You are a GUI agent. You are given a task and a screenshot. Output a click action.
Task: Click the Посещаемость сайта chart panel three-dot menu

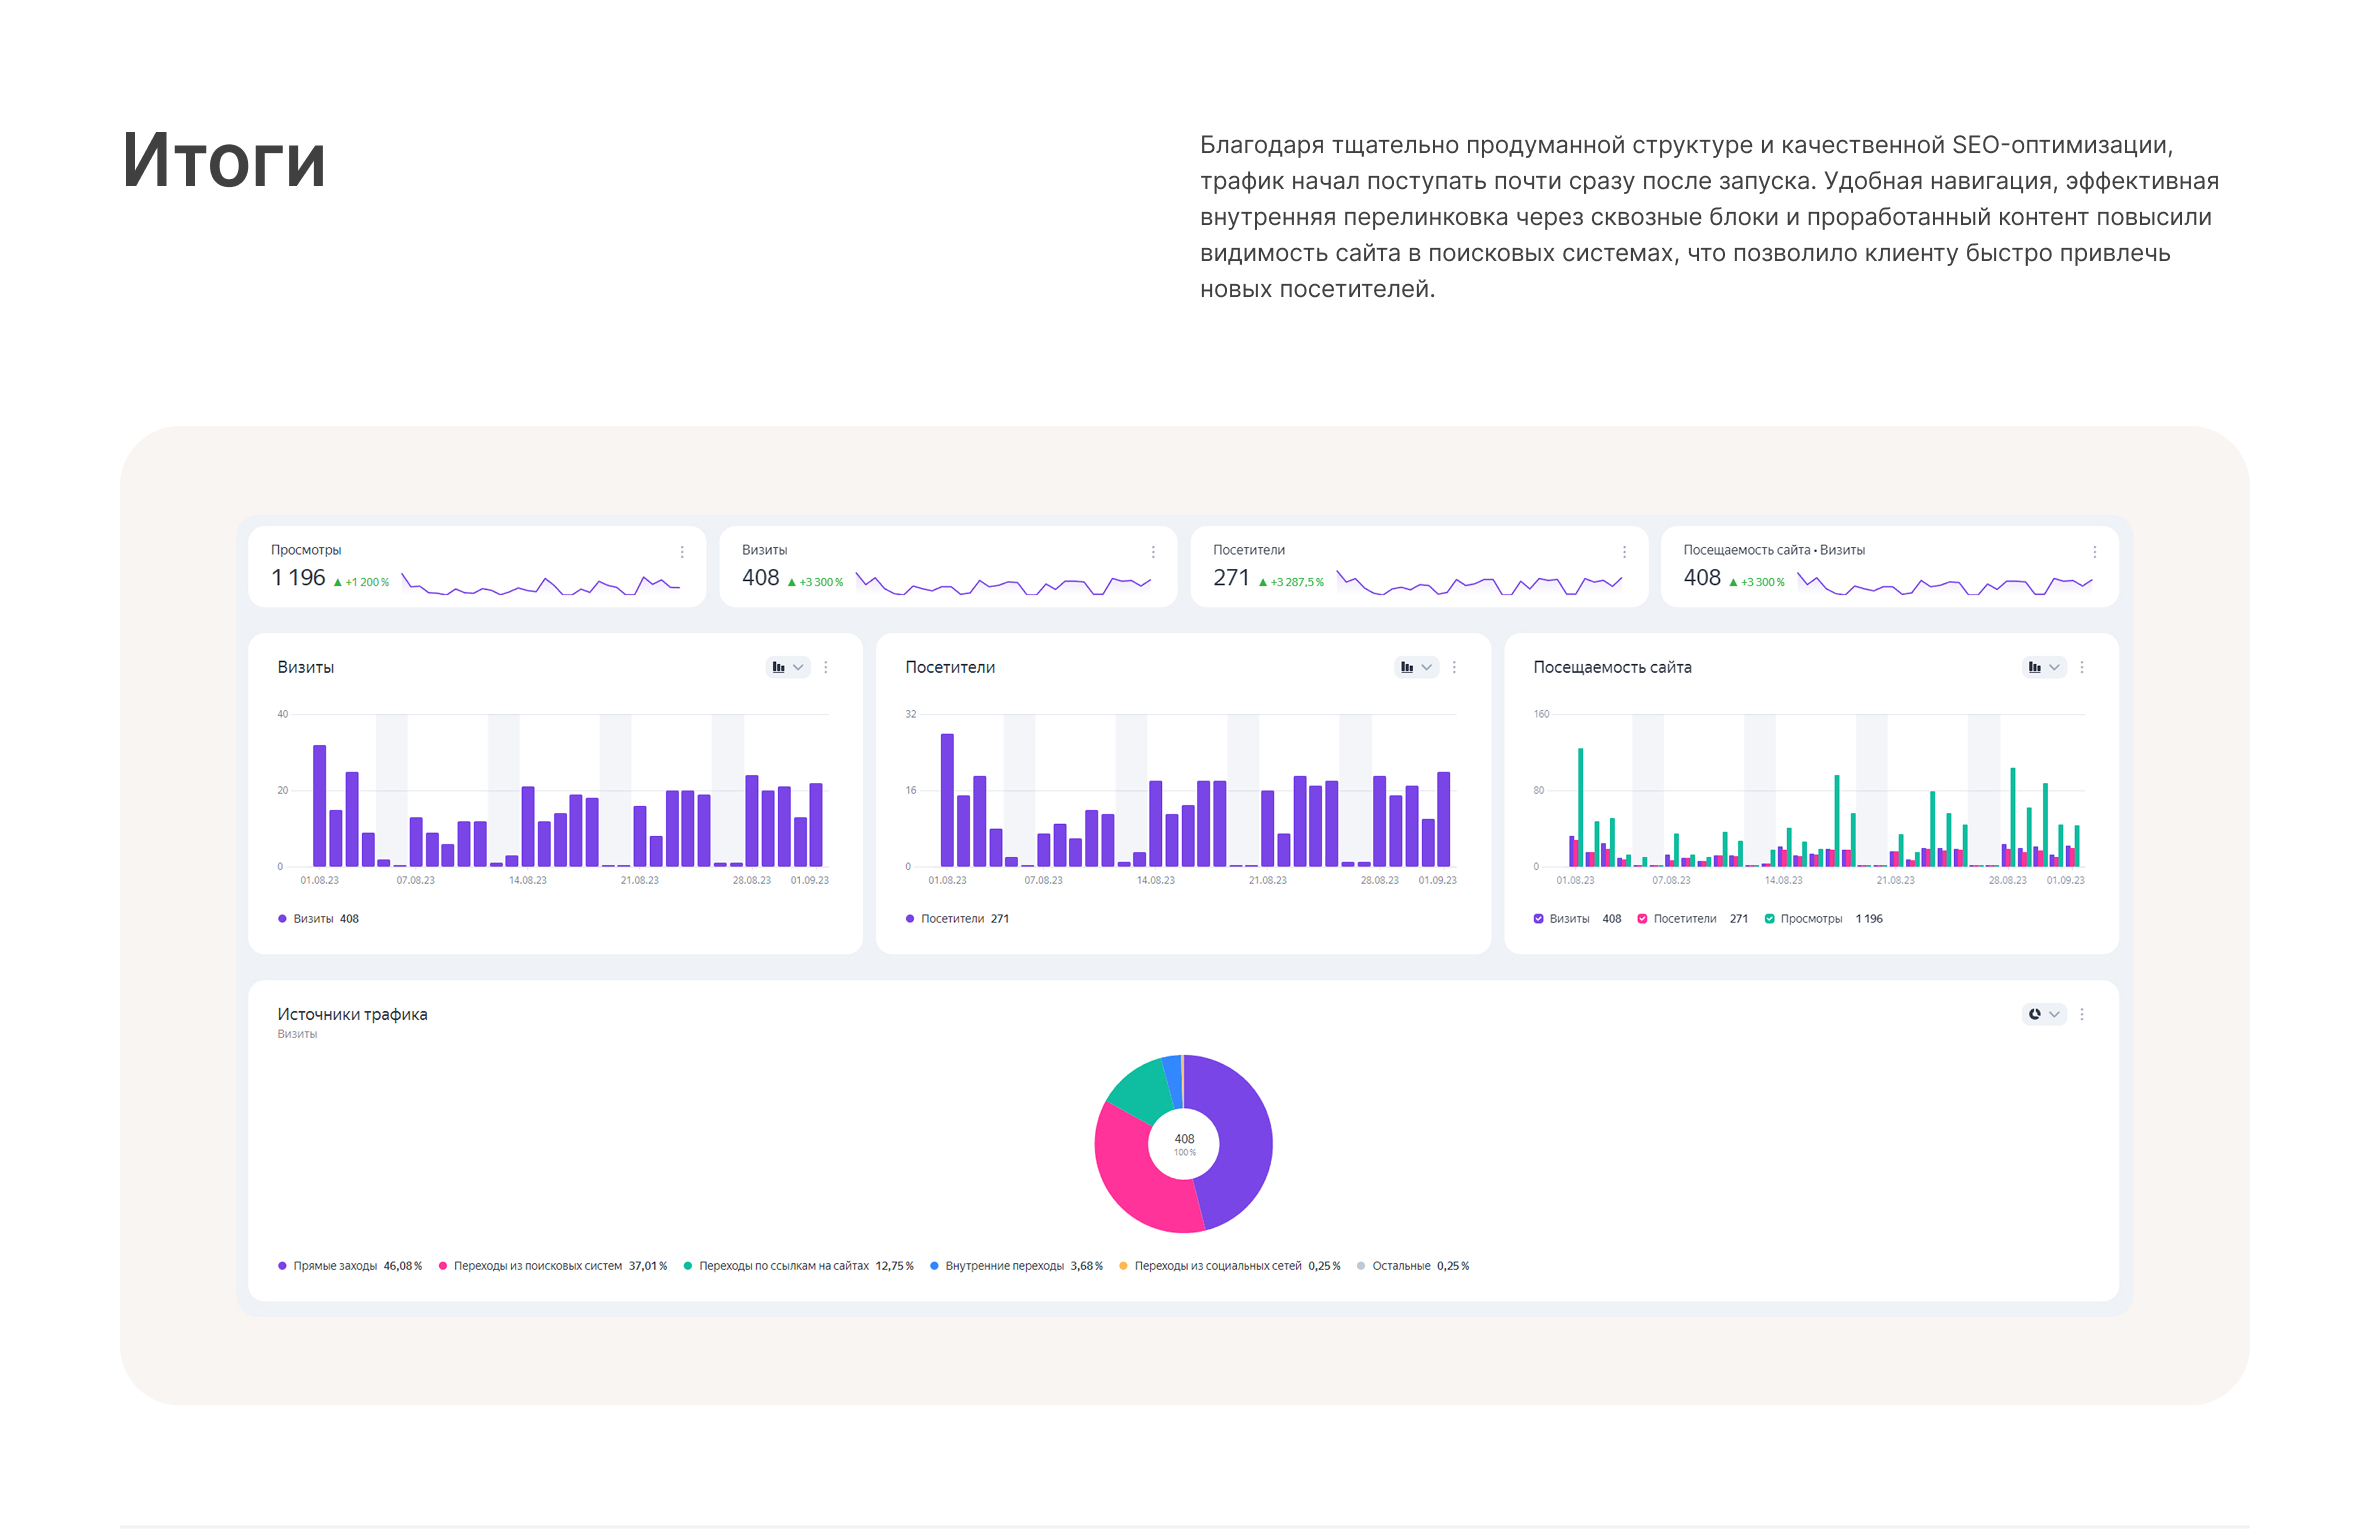(x=2082, y=667)
